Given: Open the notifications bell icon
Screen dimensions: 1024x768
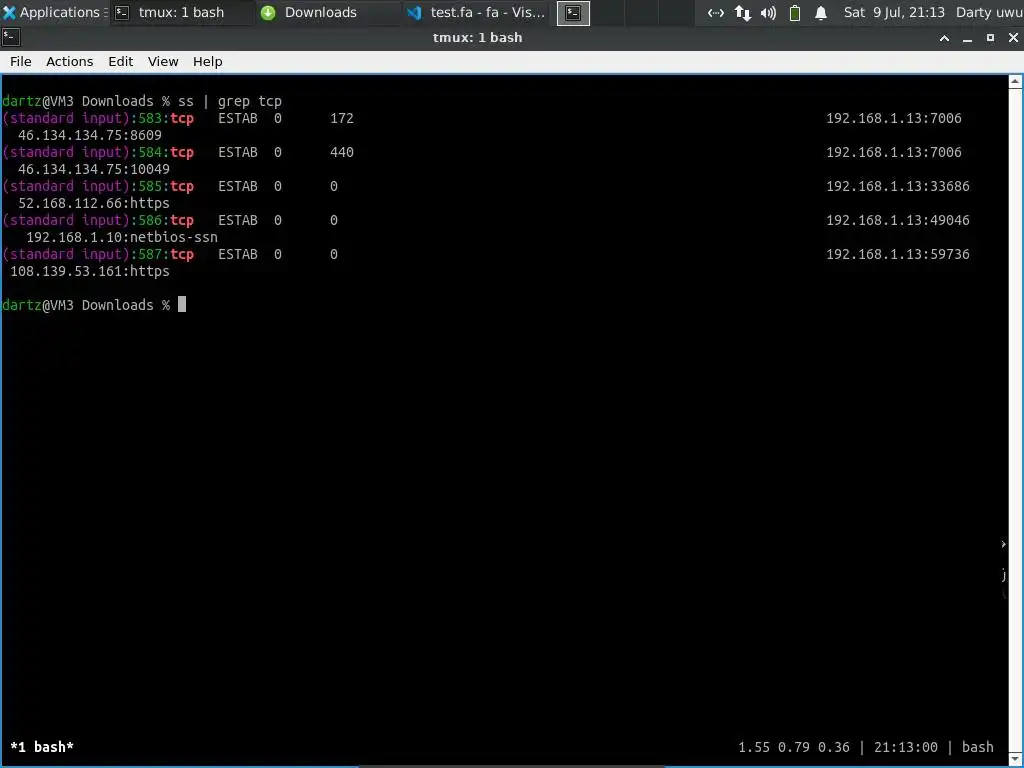Looking at the screenshot, I should coord(821,13).
